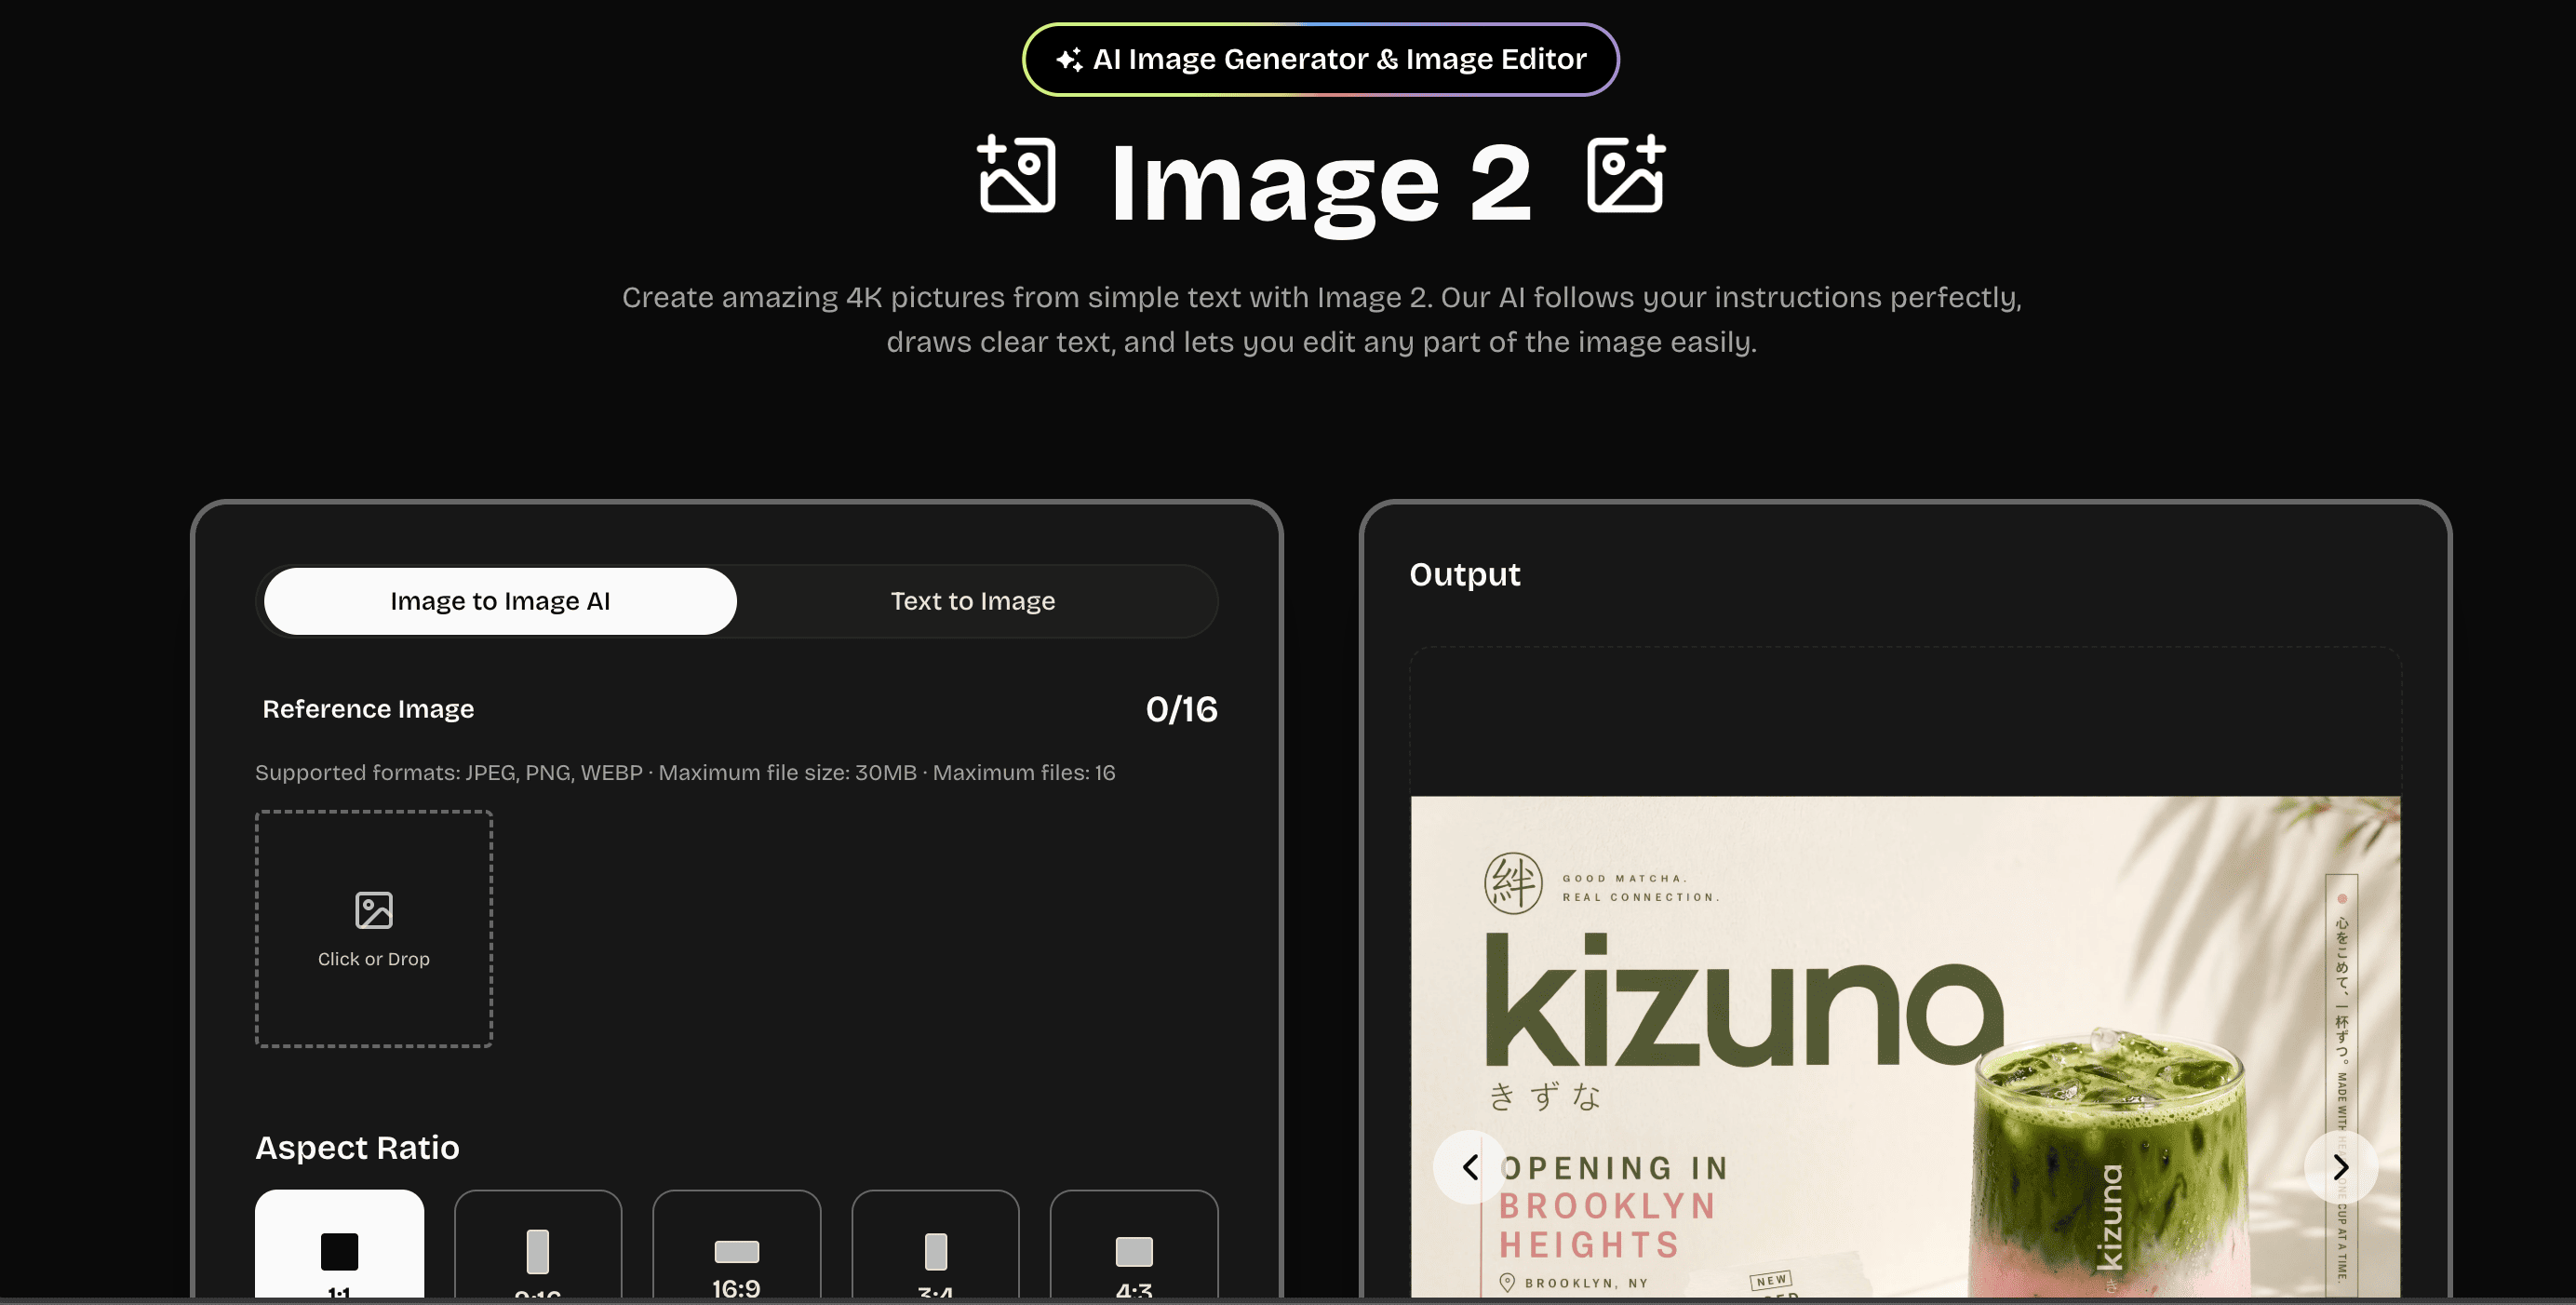Select the 1:1 square aspect ratio
Image resolution: width=2576 pixels, height=1305 pixels.
point(339,1249)
